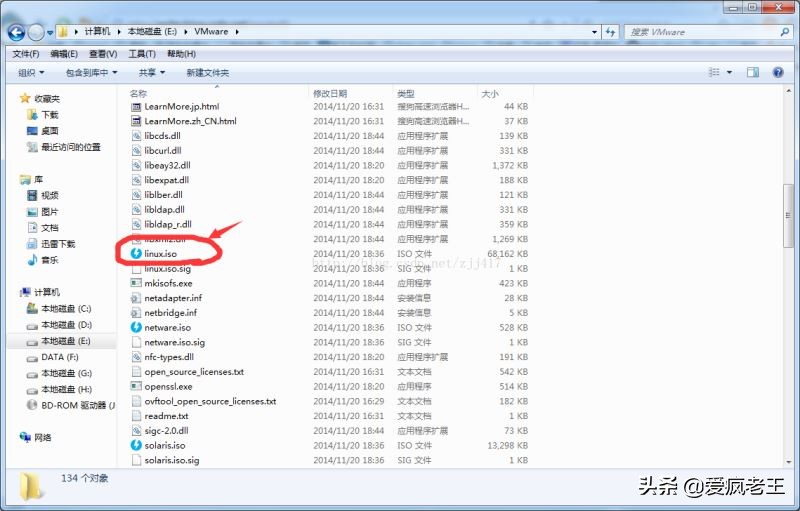Open the 视频 library

43,195
